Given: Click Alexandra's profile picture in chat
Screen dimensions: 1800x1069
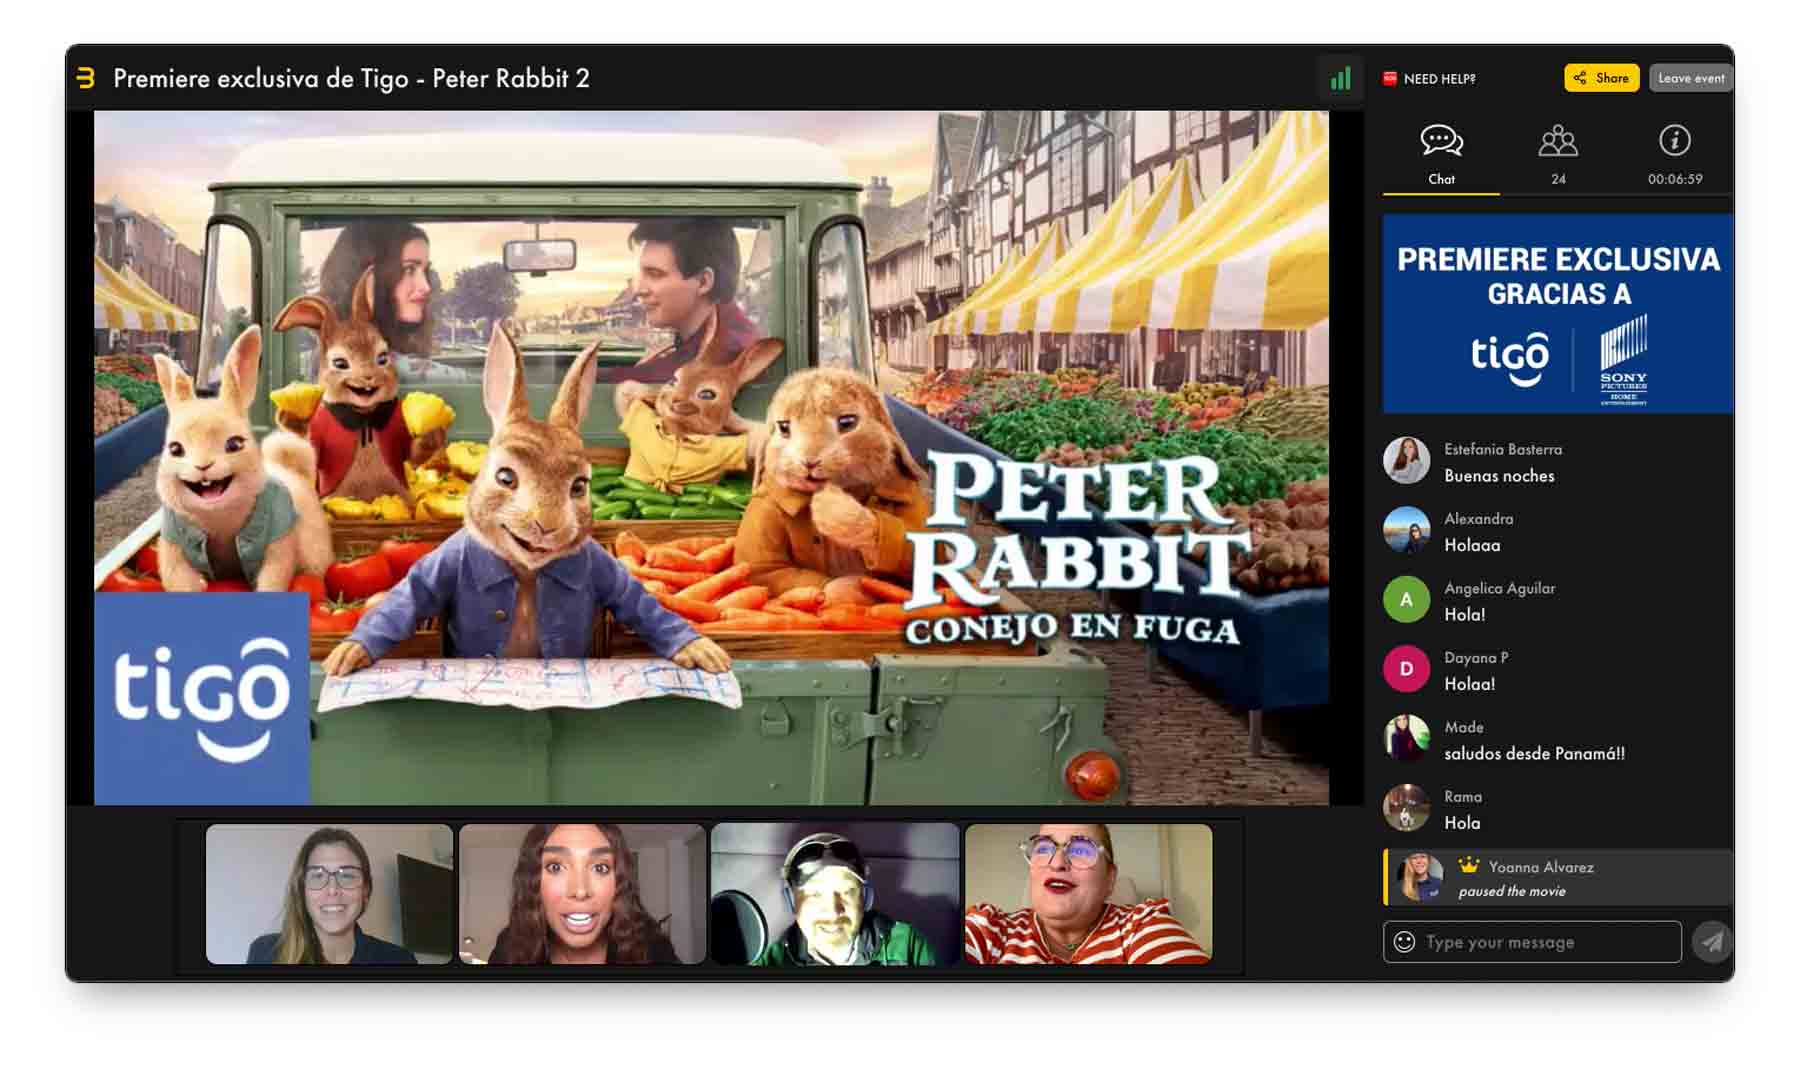Looking at the screenshot, I should [1406, 530].
